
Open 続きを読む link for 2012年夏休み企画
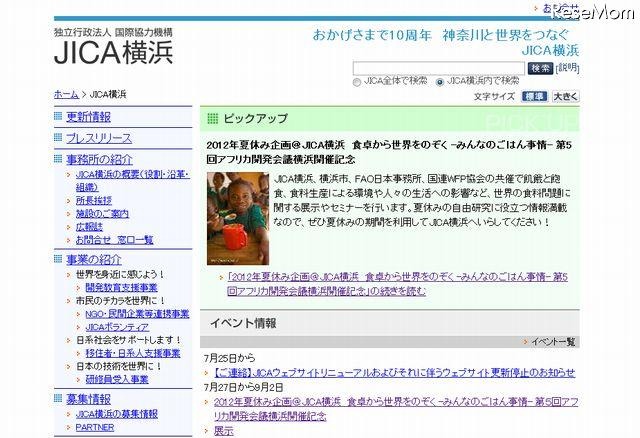click(398, 284)
